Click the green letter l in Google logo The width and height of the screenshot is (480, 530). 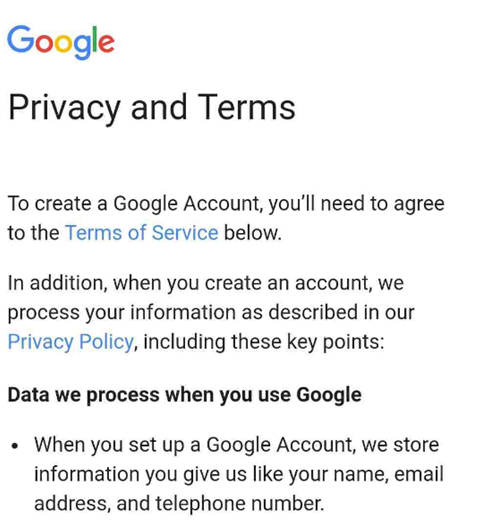(95, 39)
